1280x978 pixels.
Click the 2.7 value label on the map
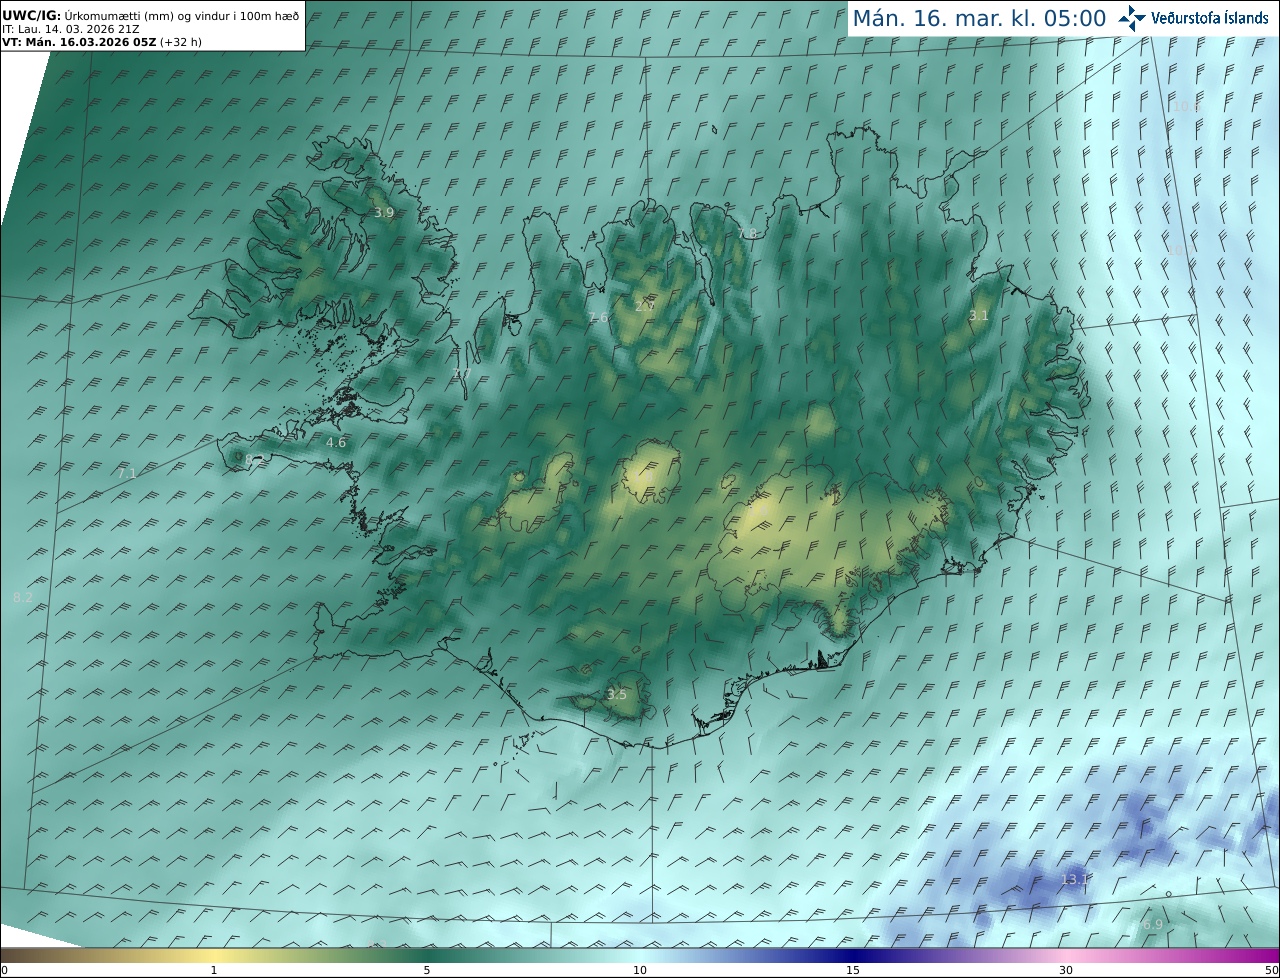click(x=645, y=305)
